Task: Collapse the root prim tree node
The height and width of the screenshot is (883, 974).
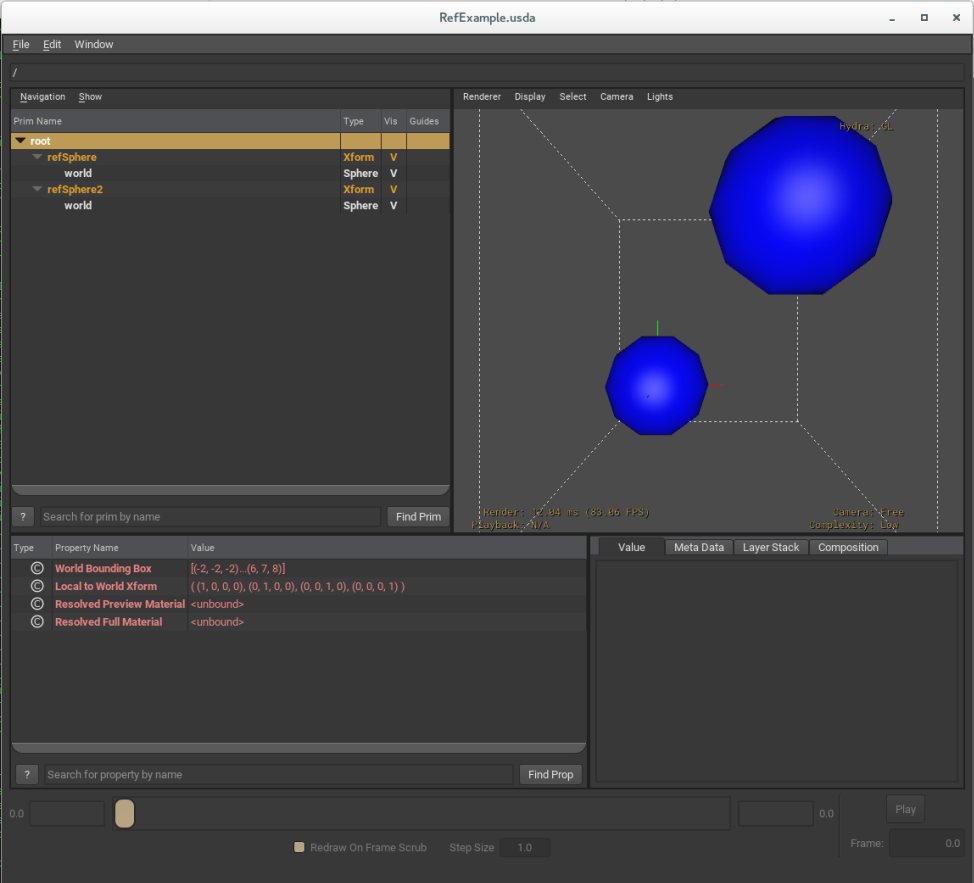Action: [x=20, y=142]
